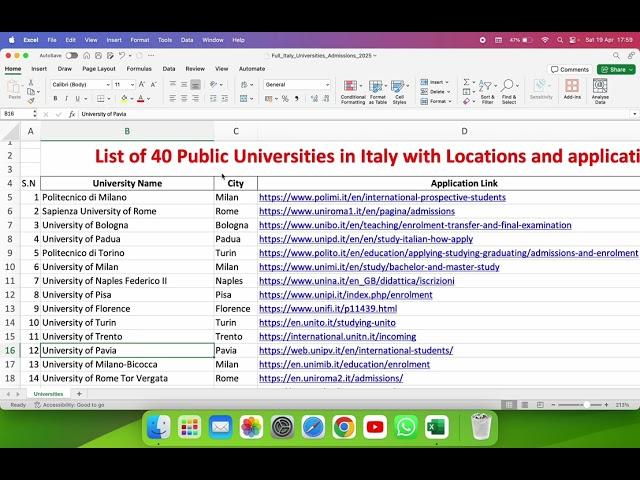640x480 pixels.
Task: Open Cell Styles gallery
Action: (400, 92)
